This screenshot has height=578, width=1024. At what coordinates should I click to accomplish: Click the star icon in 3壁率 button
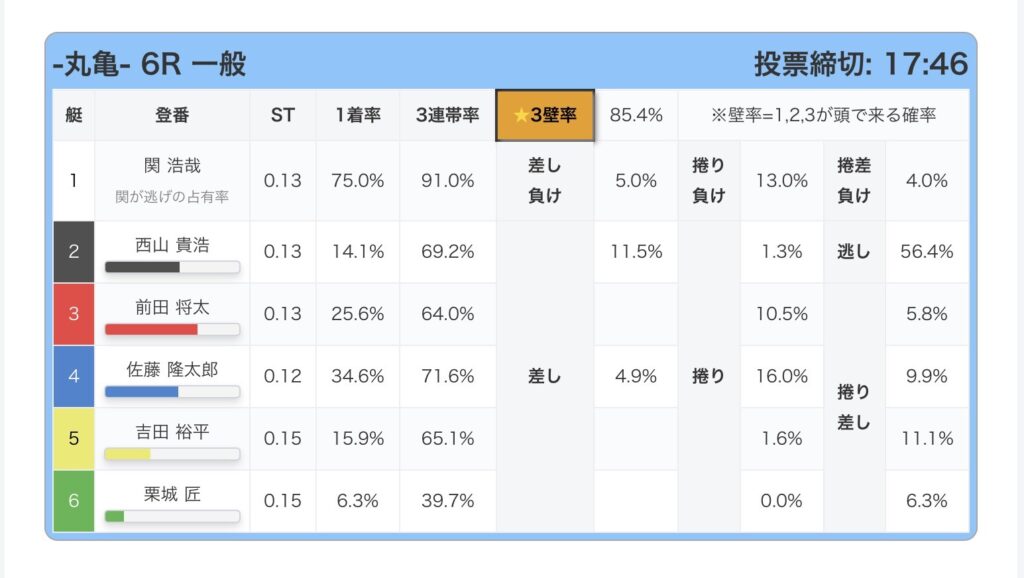pyautogui.click(x=520, y=116)
